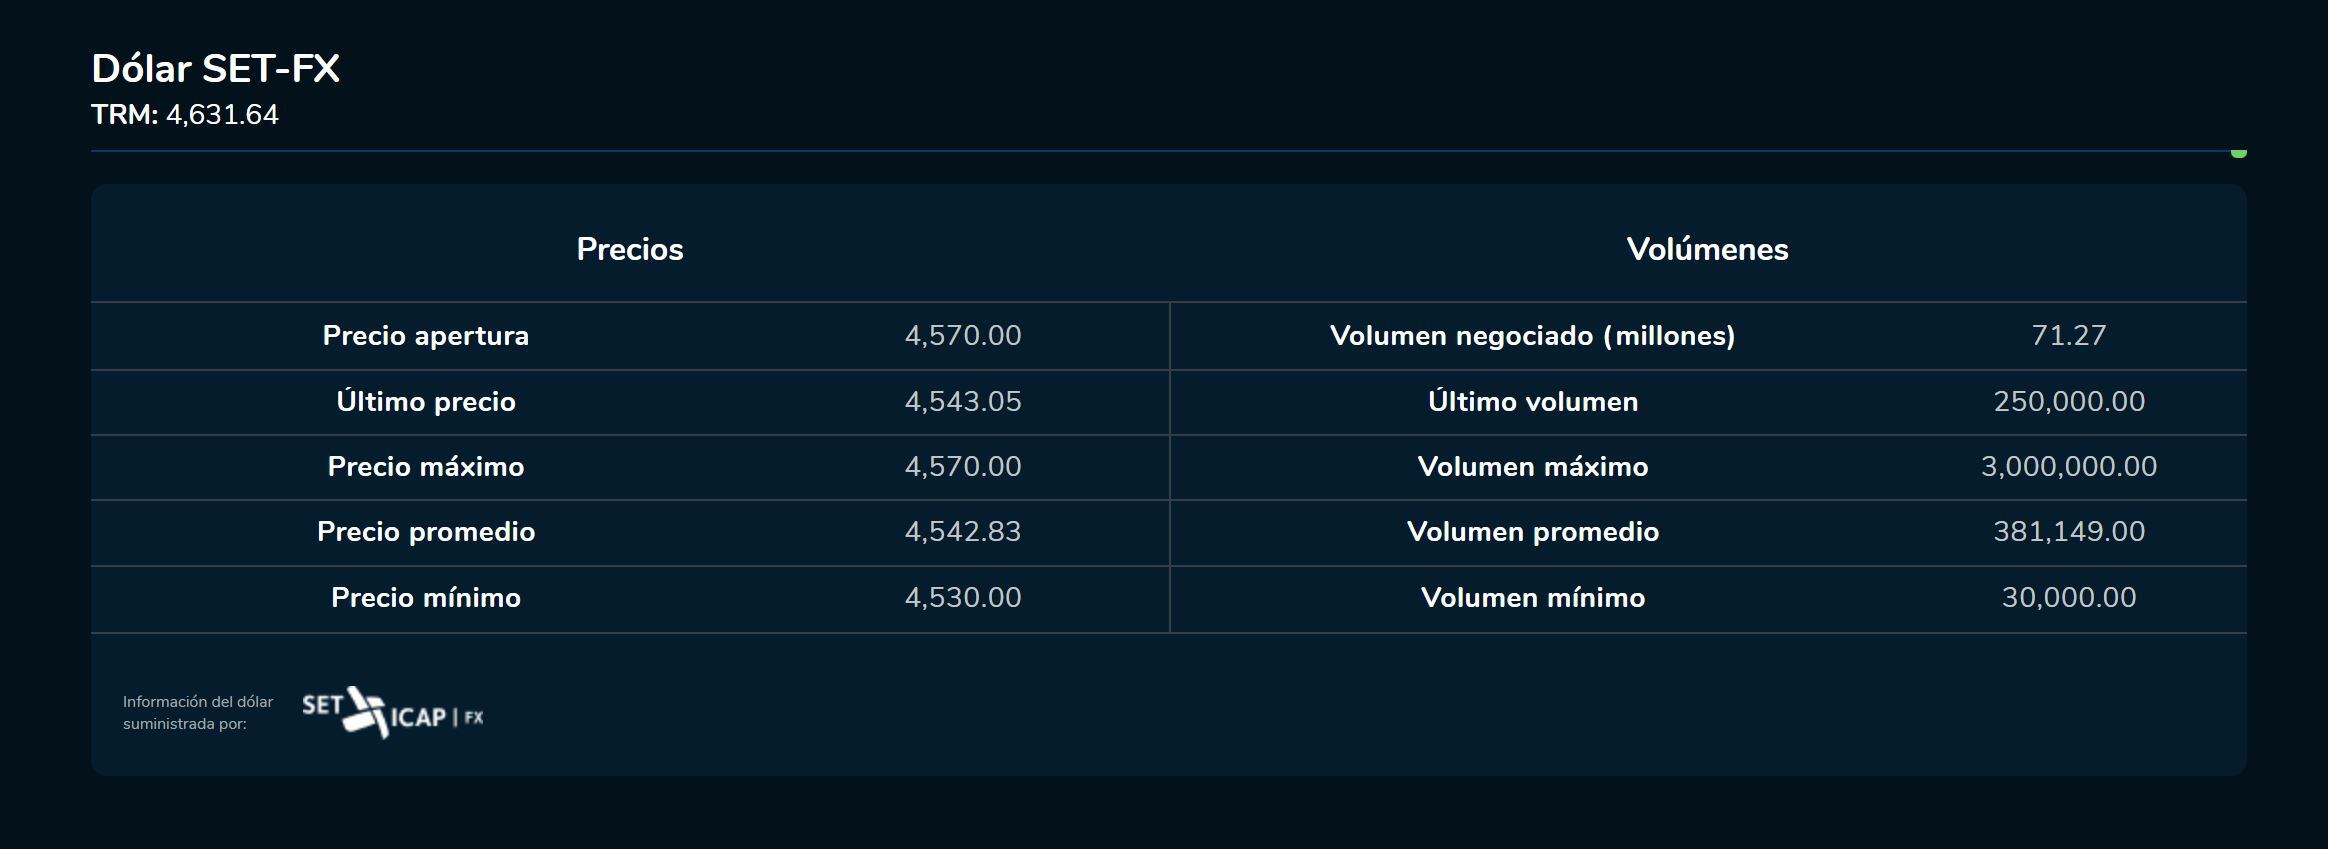Select the Último precio value 4,543.05
This screenshot has height=849, width=2328.
(963, 402)
